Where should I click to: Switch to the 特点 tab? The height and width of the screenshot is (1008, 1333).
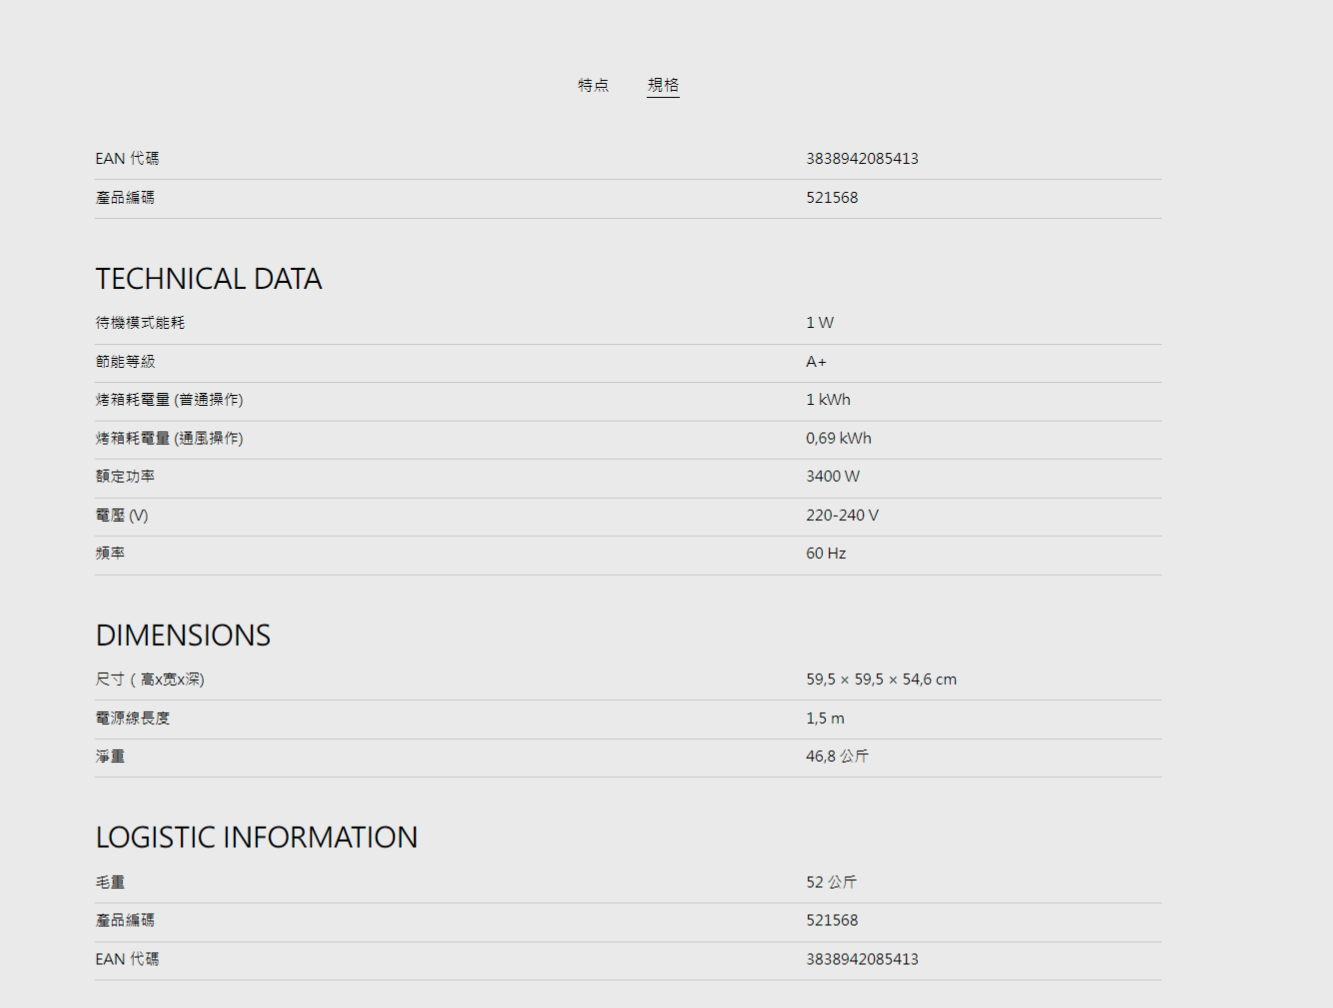(593, 85)
